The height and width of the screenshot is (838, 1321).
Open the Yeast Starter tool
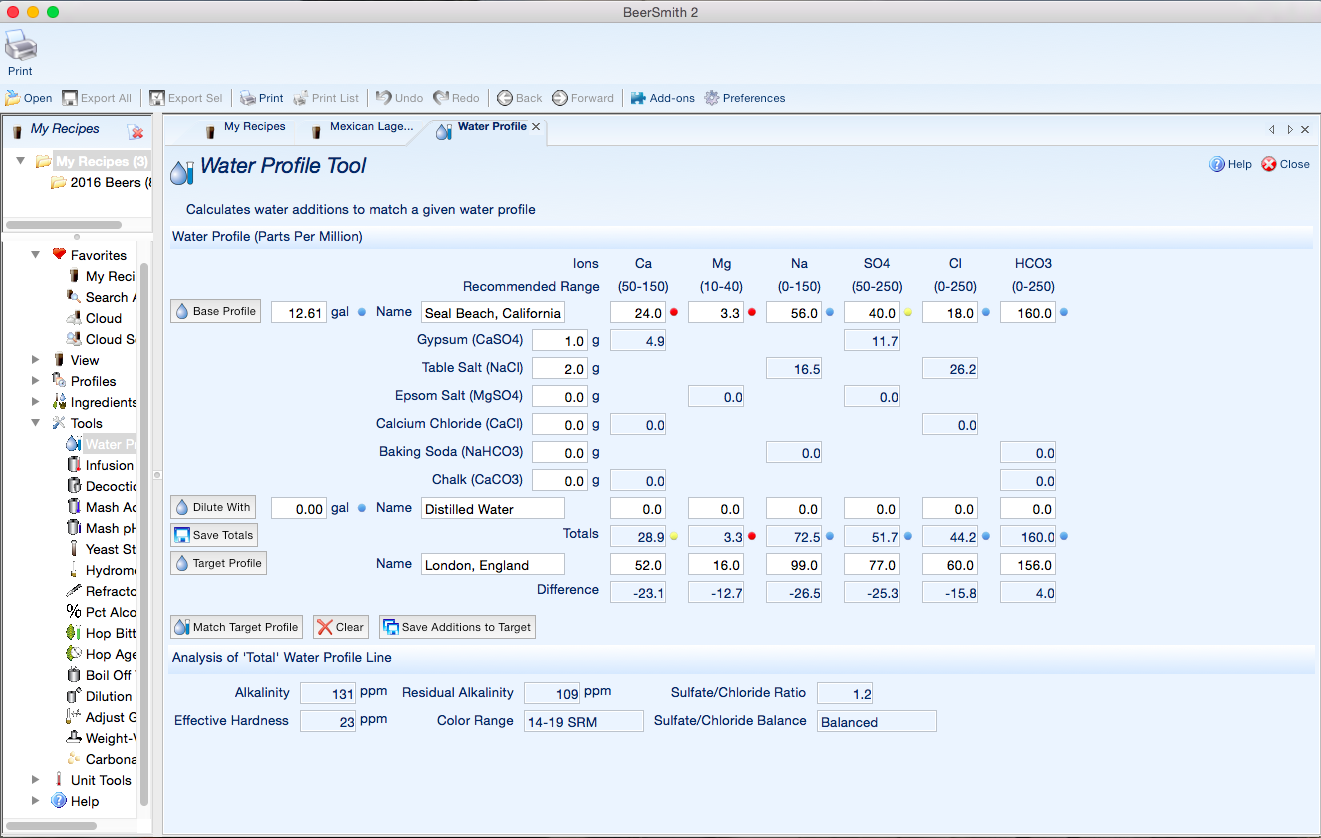coord(101,549)
